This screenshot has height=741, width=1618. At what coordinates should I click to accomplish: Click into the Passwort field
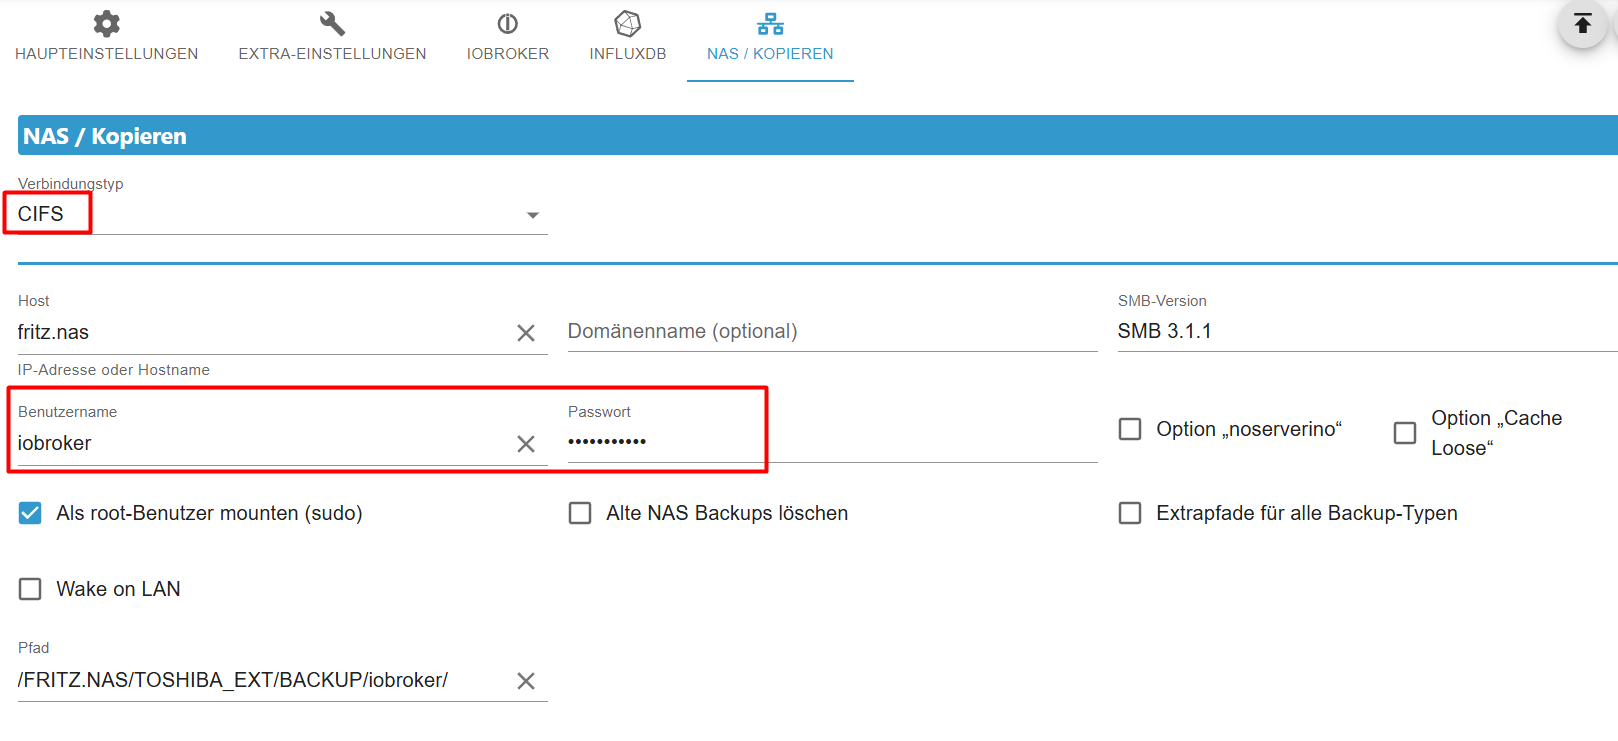832,441
